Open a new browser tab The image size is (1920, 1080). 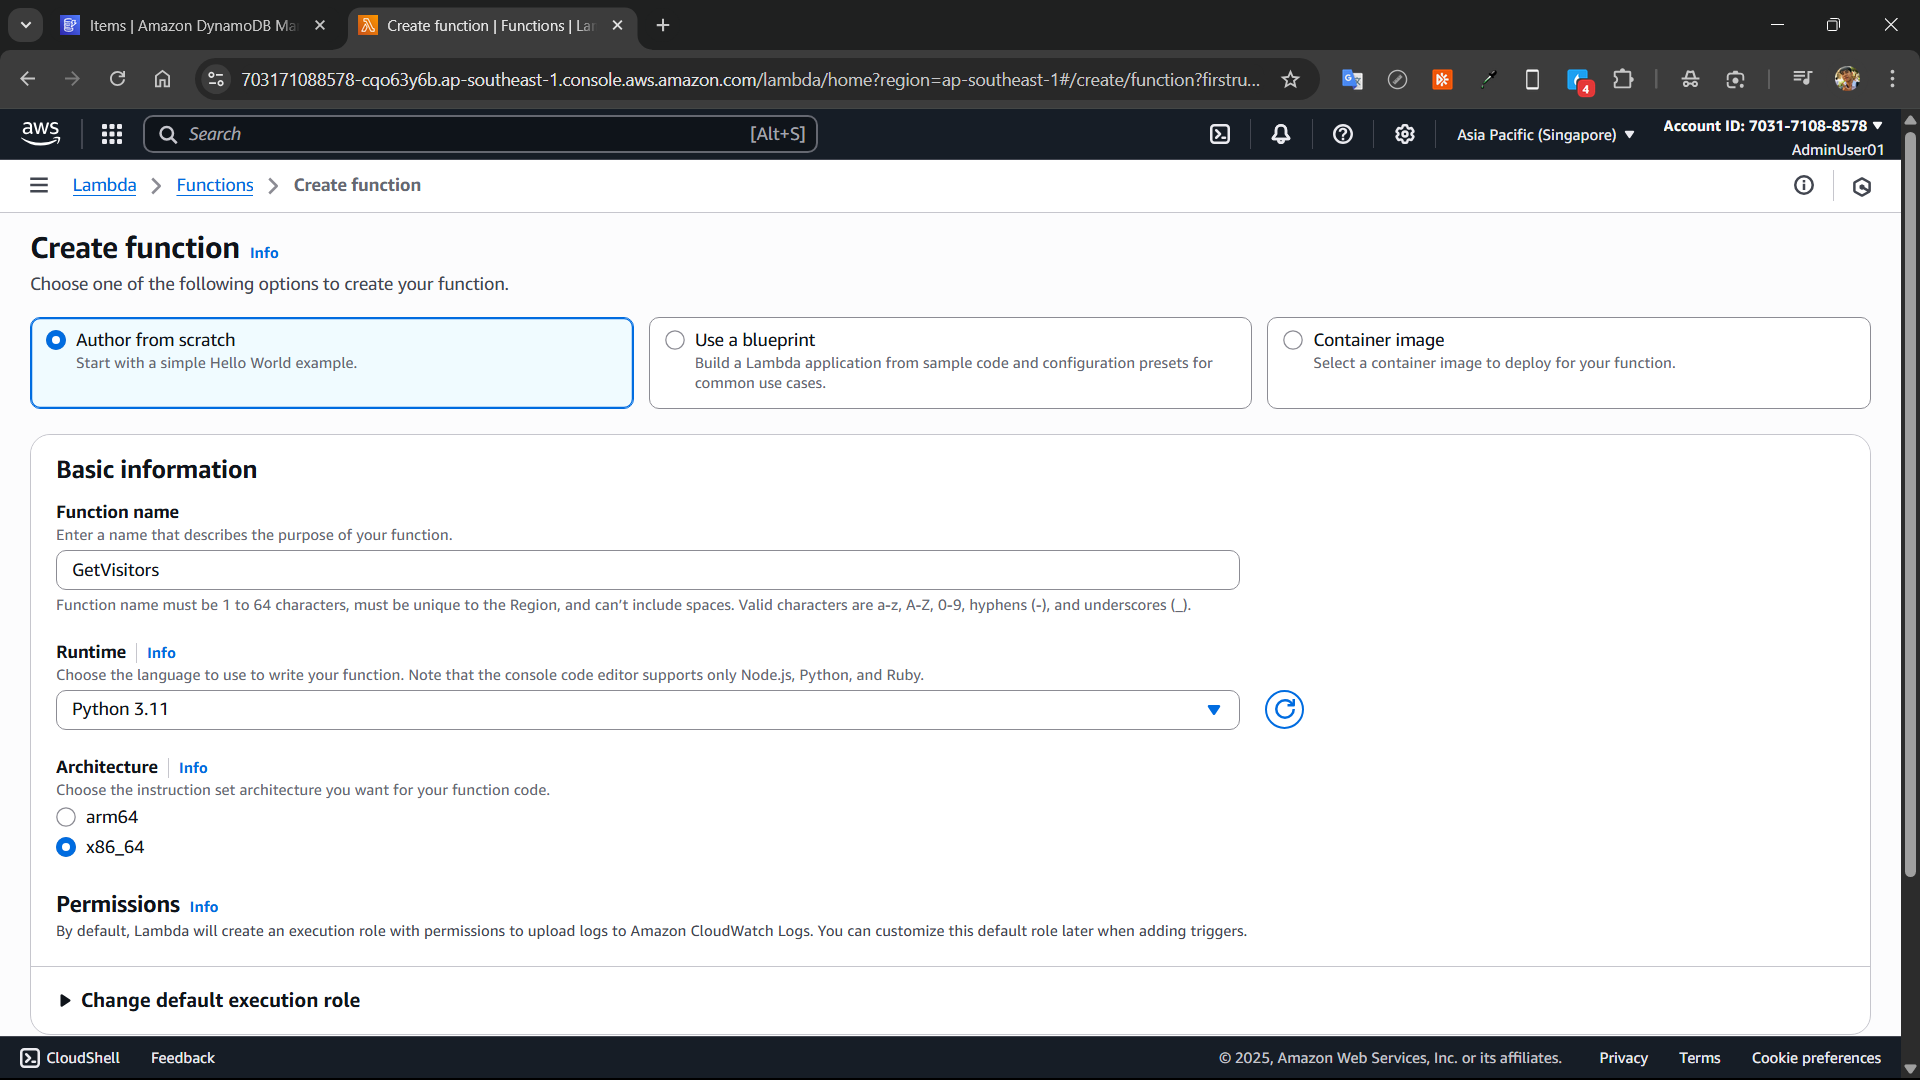(663, 25)
